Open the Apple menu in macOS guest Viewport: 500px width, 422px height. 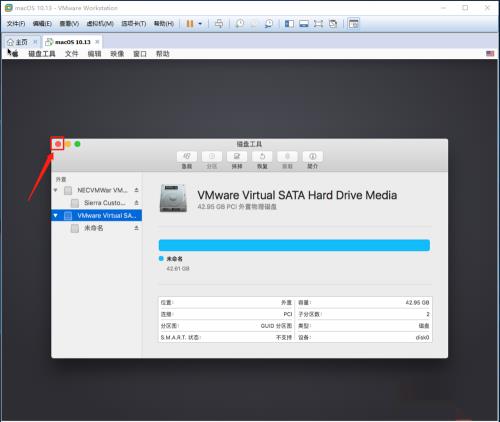tap(14, 53)
